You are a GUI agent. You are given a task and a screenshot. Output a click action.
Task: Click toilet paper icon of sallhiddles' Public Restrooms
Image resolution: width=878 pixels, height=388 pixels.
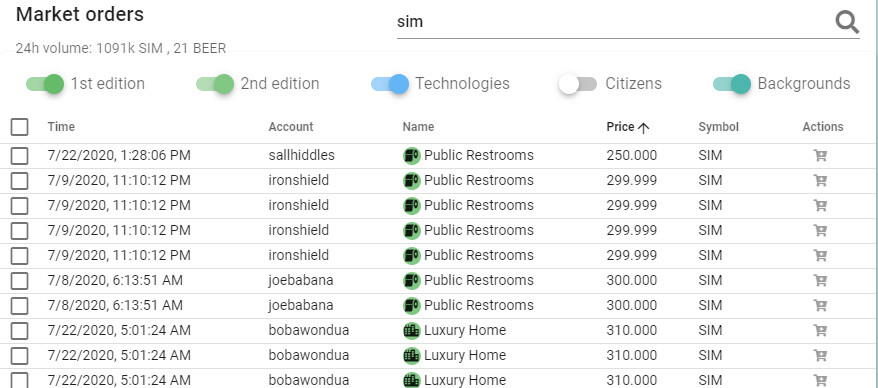coord(412,156)
